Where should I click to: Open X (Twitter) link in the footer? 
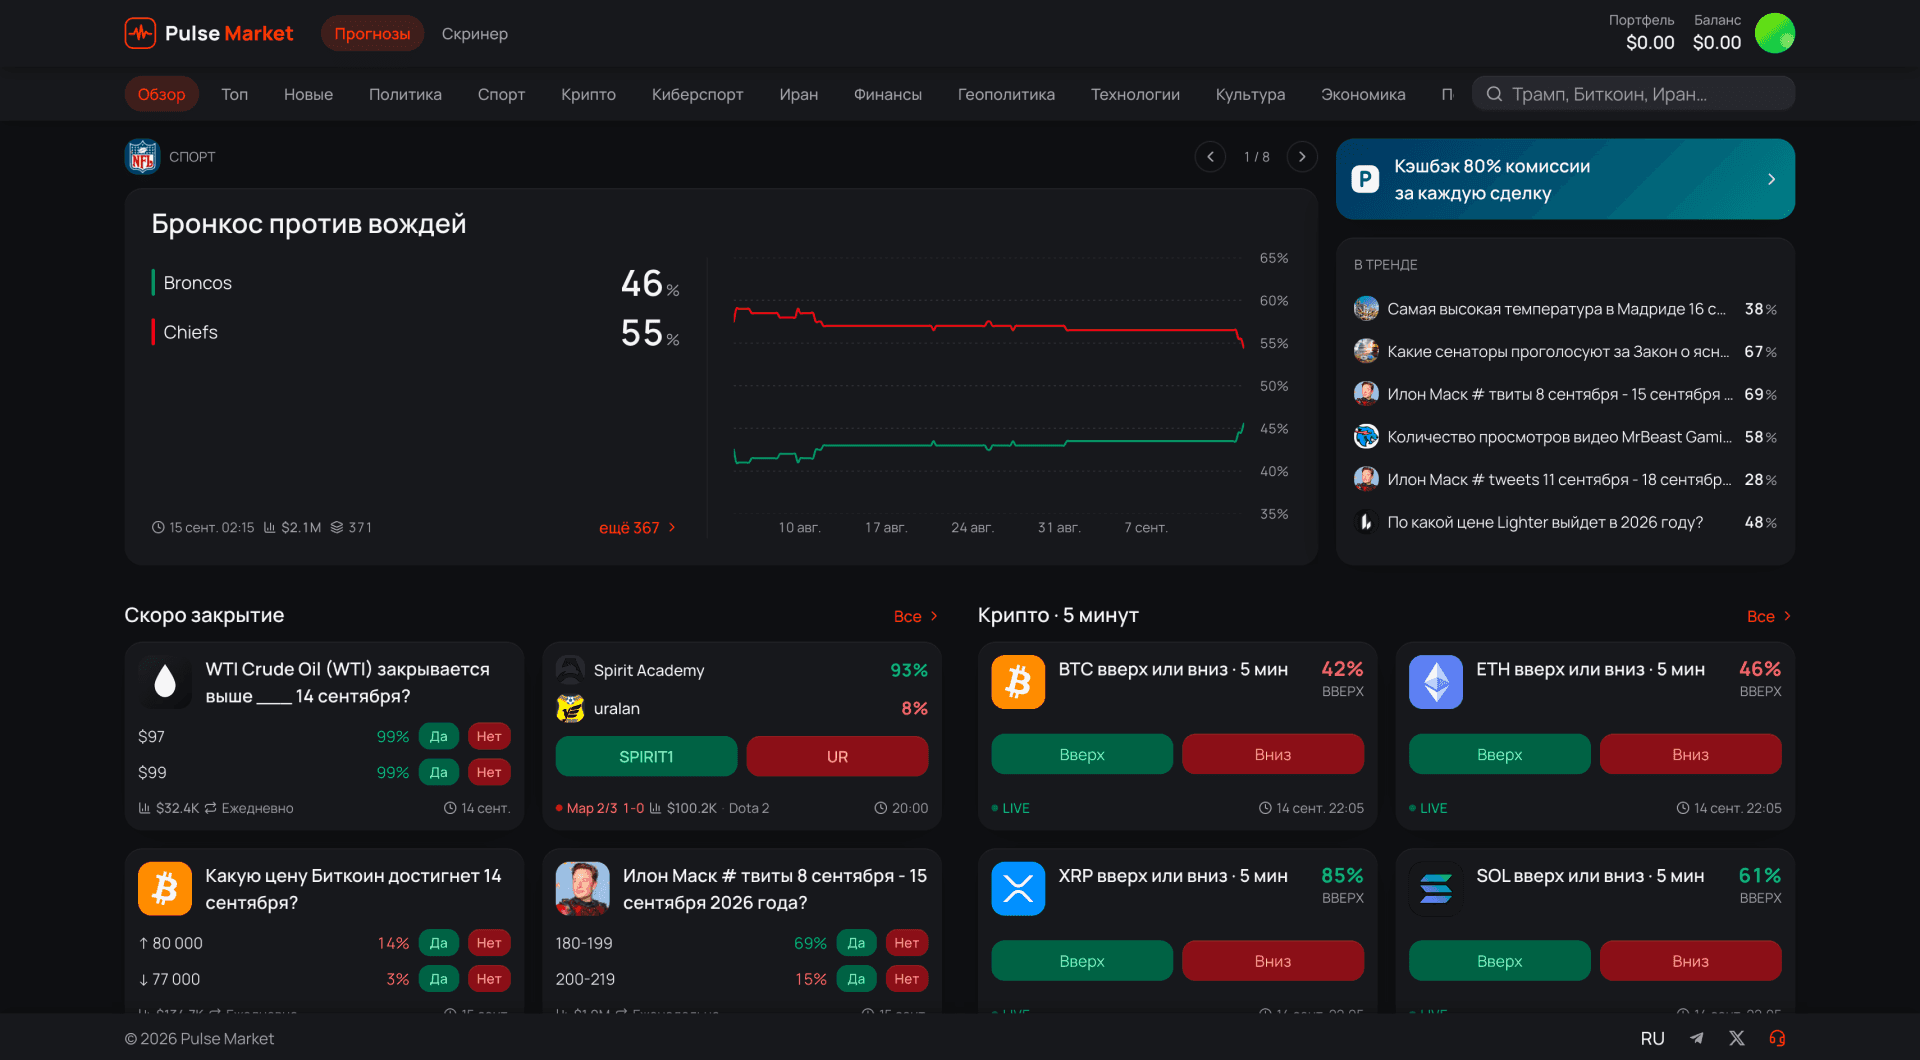(x=1737, y=1038)
